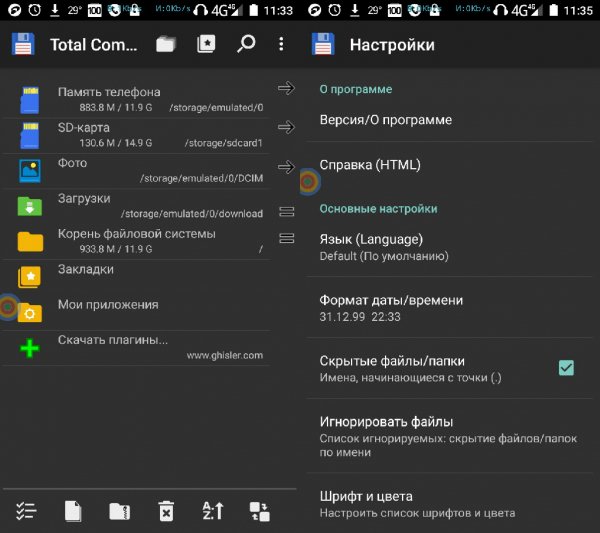Image resolution: width=600 pixels, height=533 pixels.
Task: Tap the side arrow next to Фото
Action: [x=286, y=167]
